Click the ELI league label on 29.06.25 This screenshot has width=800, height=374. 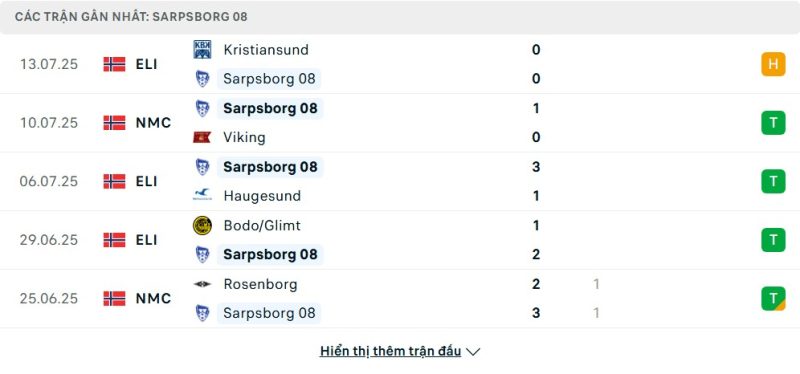pyautogui.click(x=146, y=240)
